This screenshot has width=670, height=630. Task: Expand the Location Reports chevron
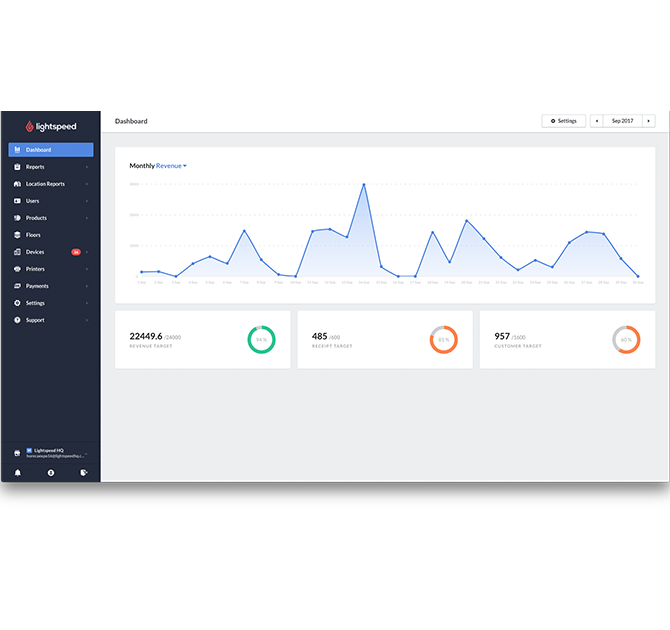[87, 184]
